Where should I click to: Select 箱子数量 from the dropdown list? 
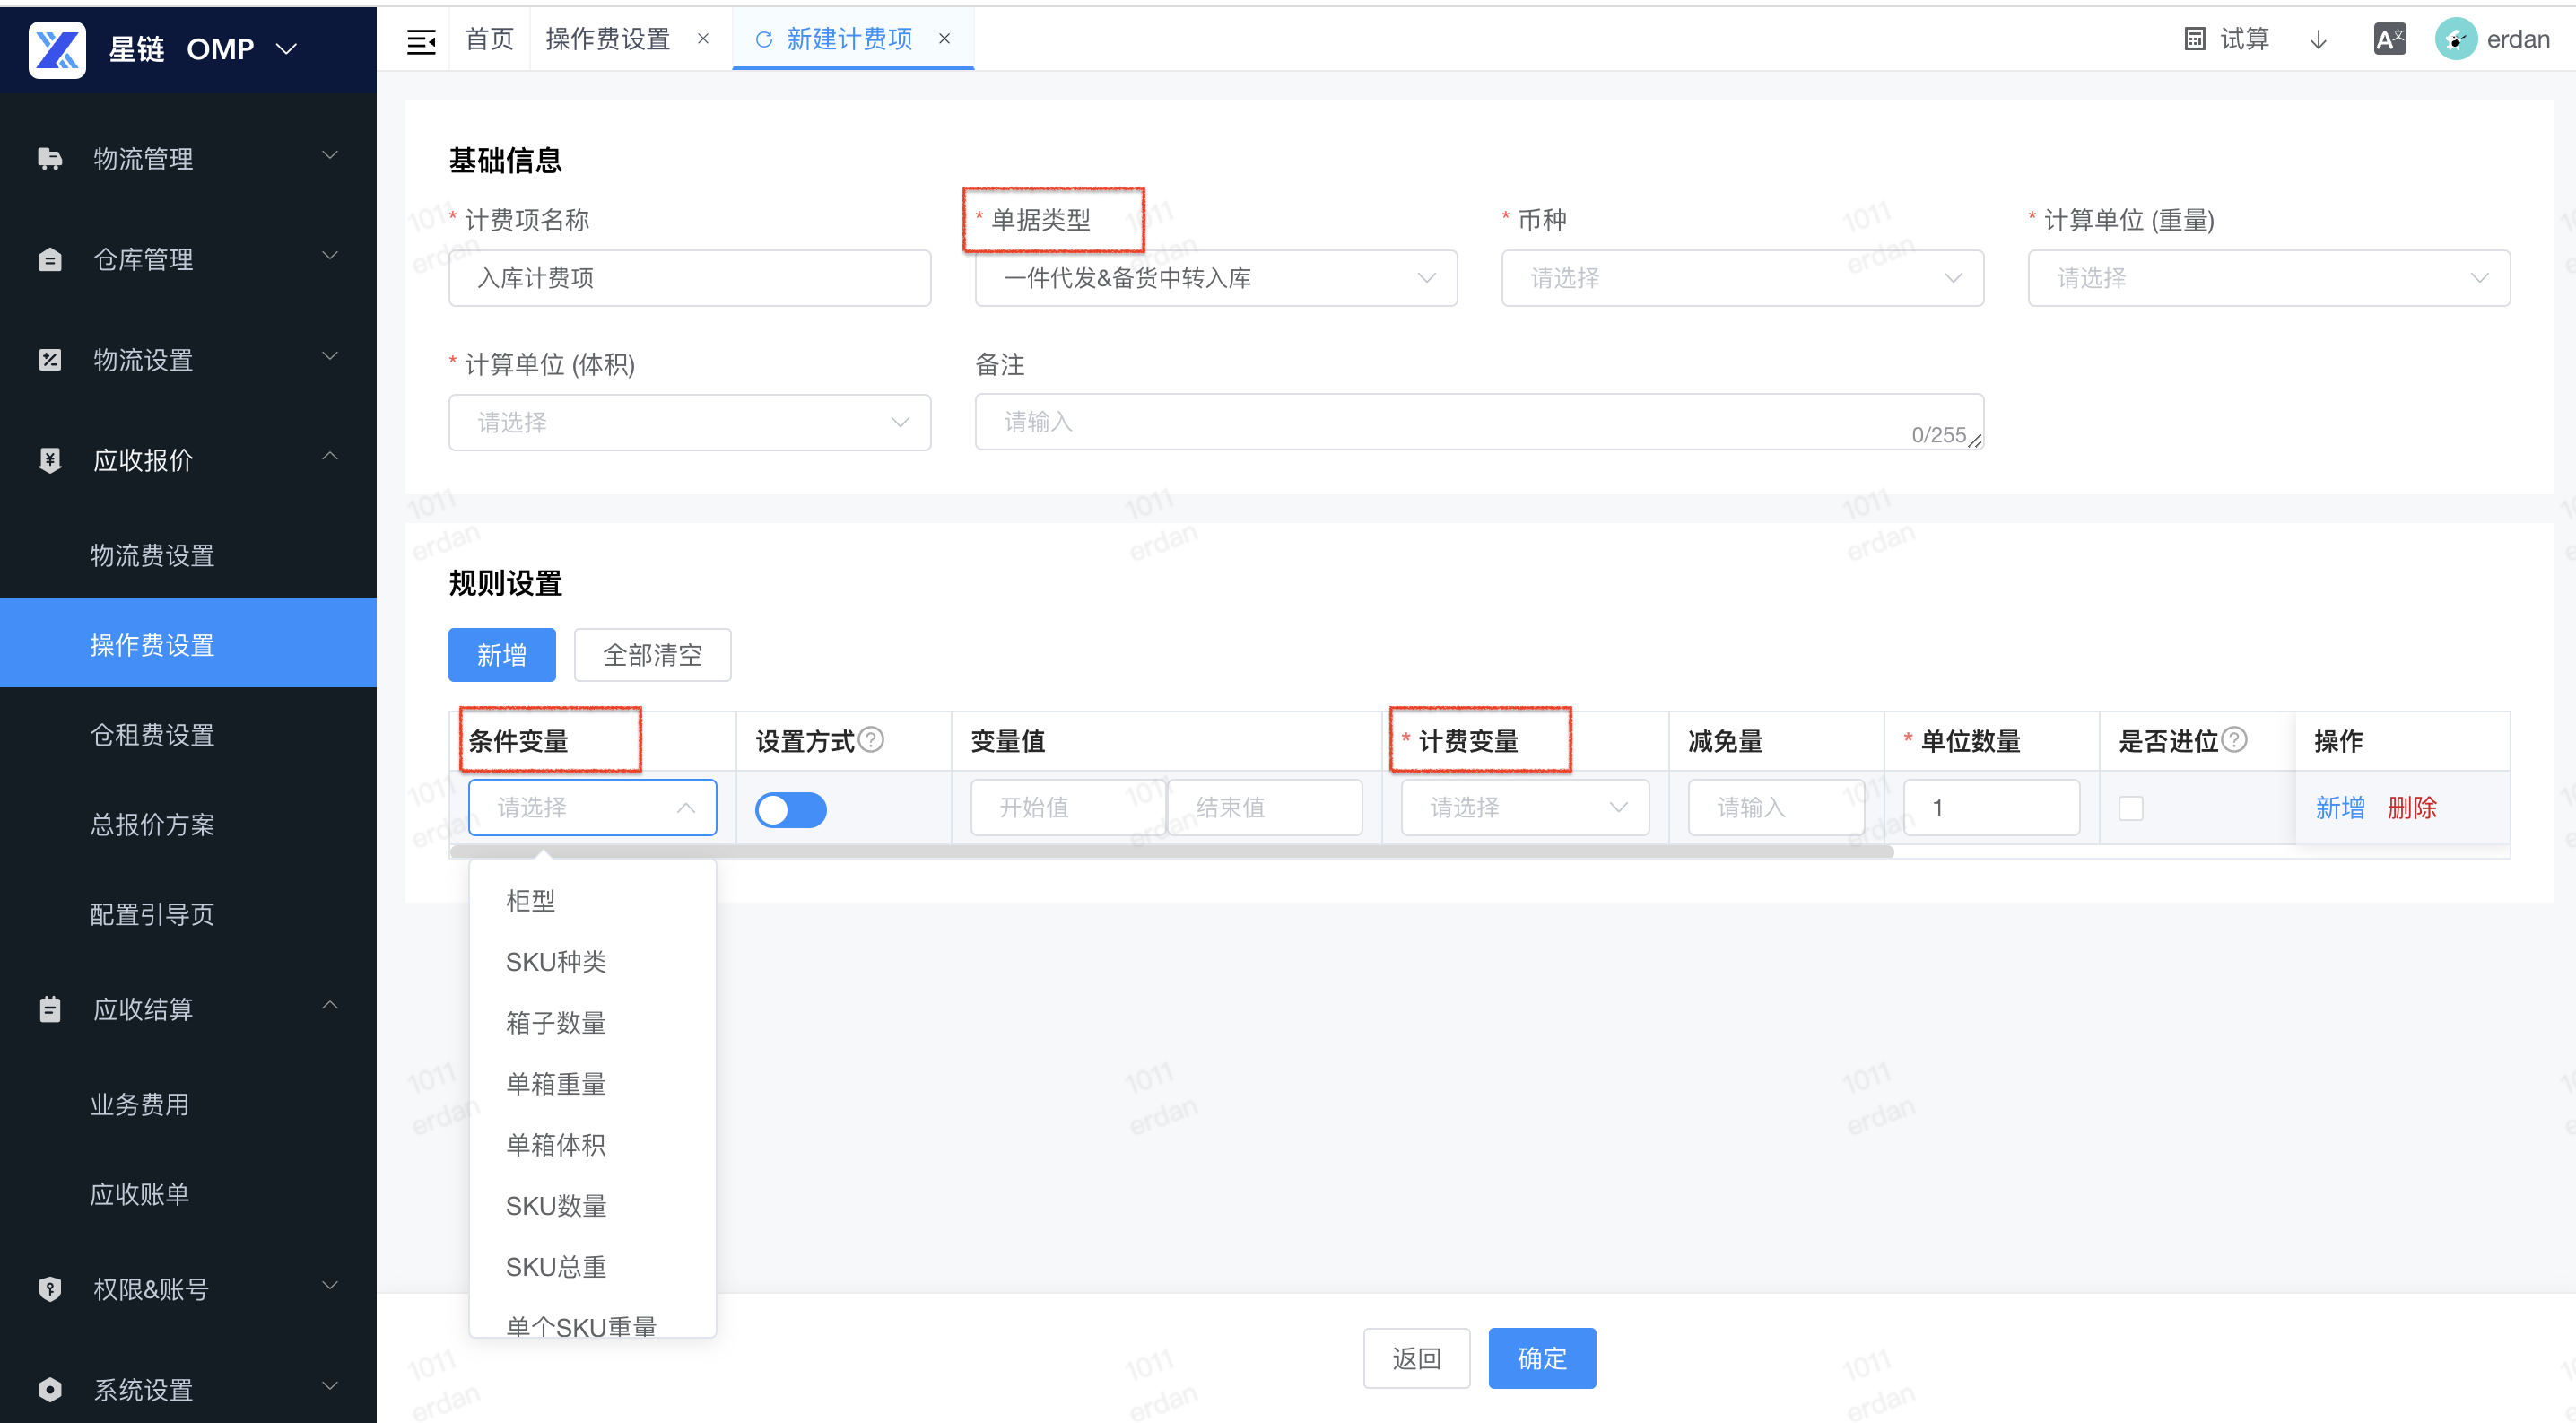(x=592, y=1022)
